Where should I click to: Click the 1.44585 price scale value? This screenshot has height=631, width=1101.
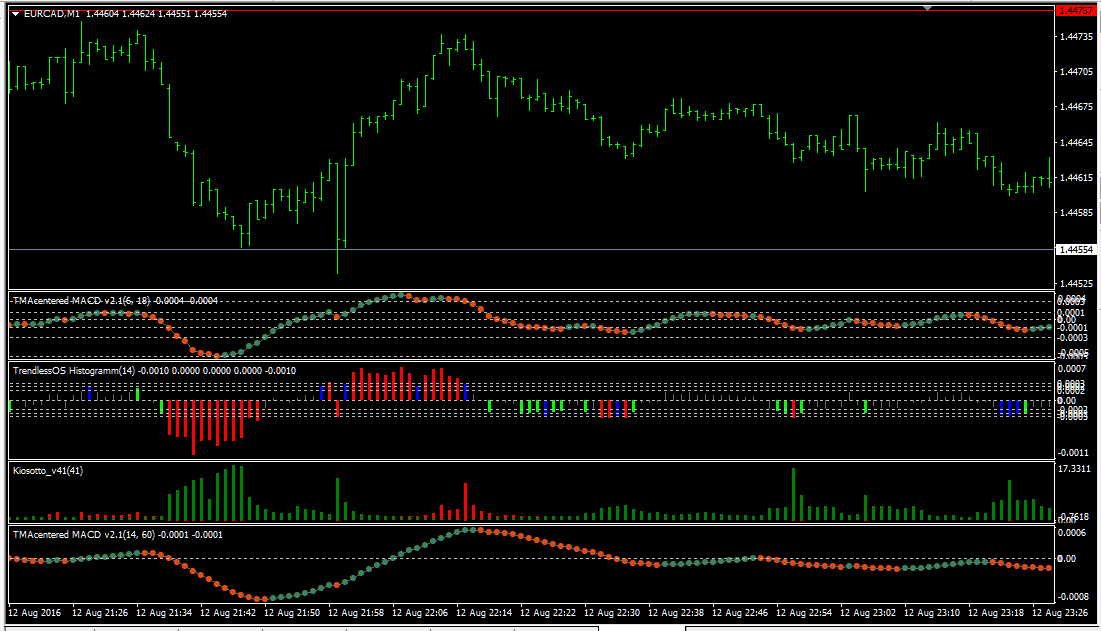[x=1076, y=213]
